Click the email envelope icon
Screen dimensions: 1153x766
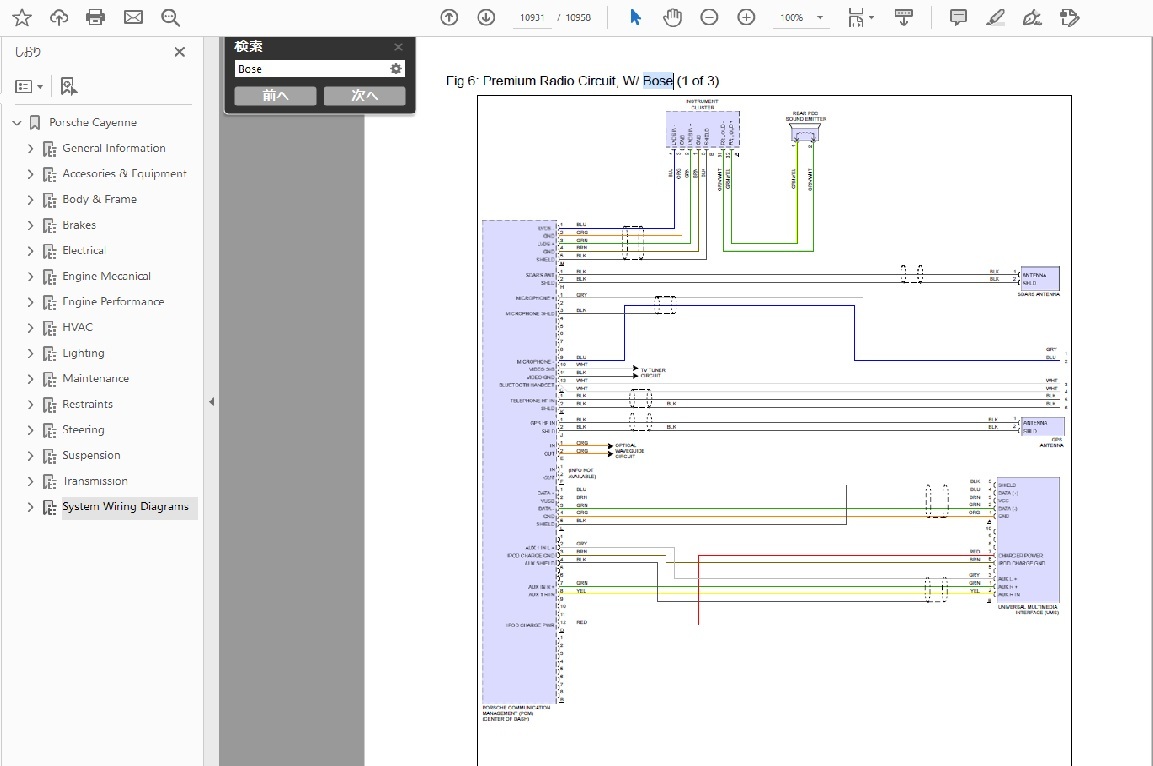[133, 17]
